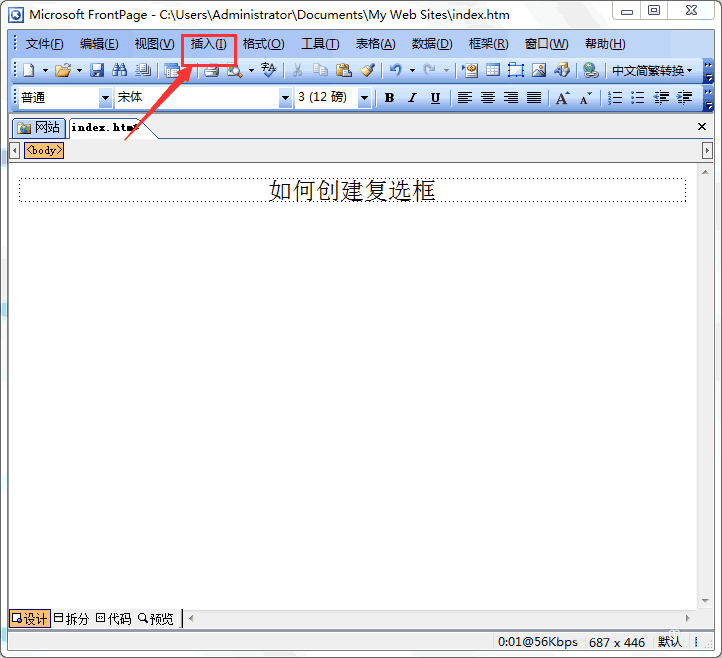This screenshot has width=722, height=658.
Task: Click the Insert Hyperlink globe icon
Action: 590,70
